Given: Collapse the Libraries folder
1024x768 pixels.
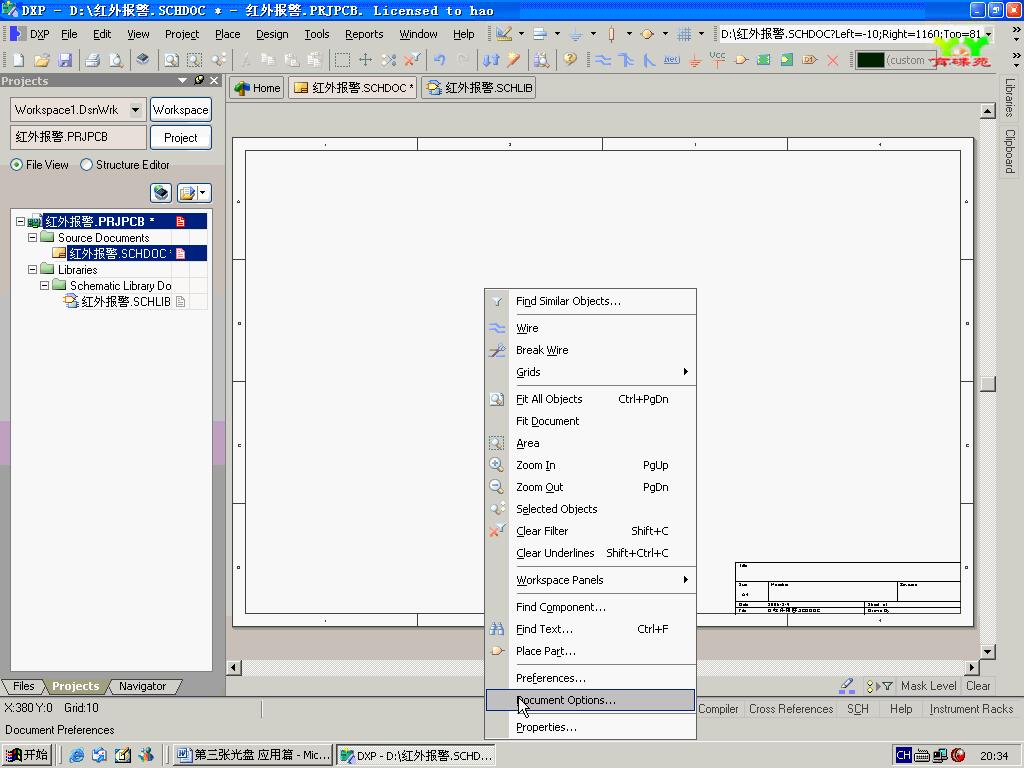Looking at the screenshot, I should tap(32, 269).
